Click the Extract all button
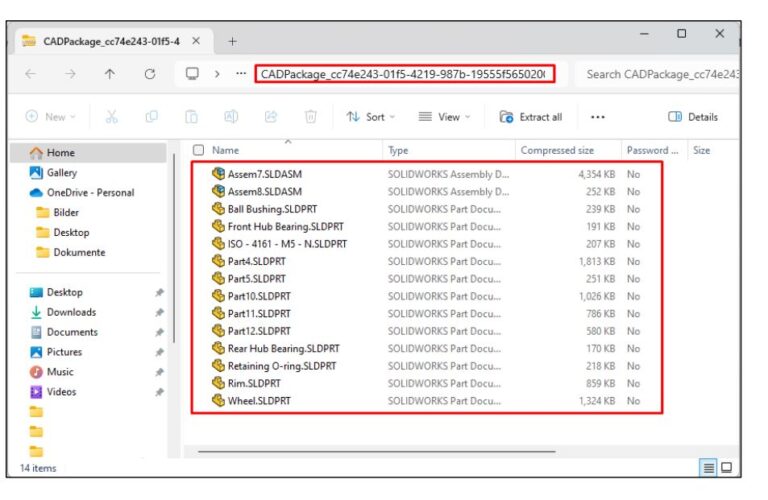 click(531, 117)
